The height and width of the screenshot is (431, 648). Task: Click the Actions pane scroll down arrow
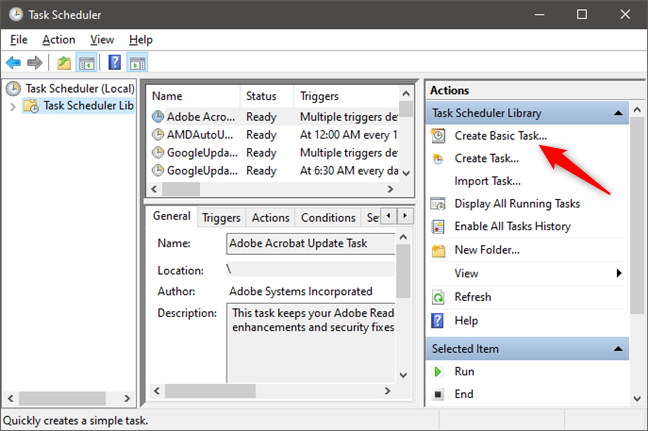(637, 399)
